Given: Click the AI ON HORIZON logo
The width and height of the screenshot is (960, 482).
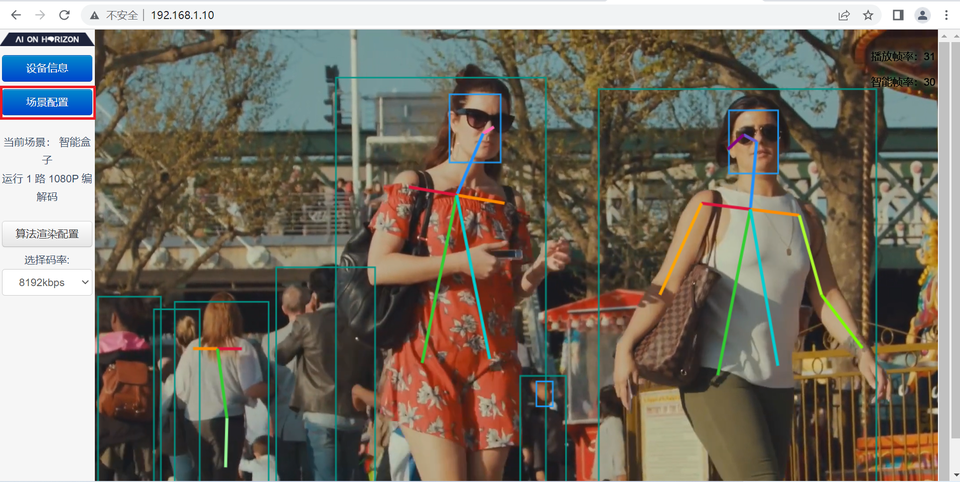Looking at the screenshot, I should click(47, 39).
